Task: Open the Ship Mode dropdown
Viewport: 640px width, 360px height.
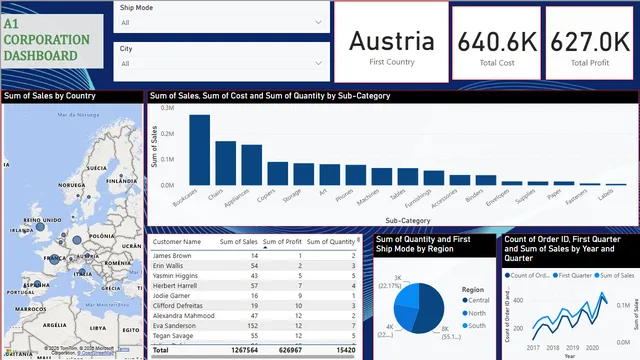Action: [x=222, y=22]
